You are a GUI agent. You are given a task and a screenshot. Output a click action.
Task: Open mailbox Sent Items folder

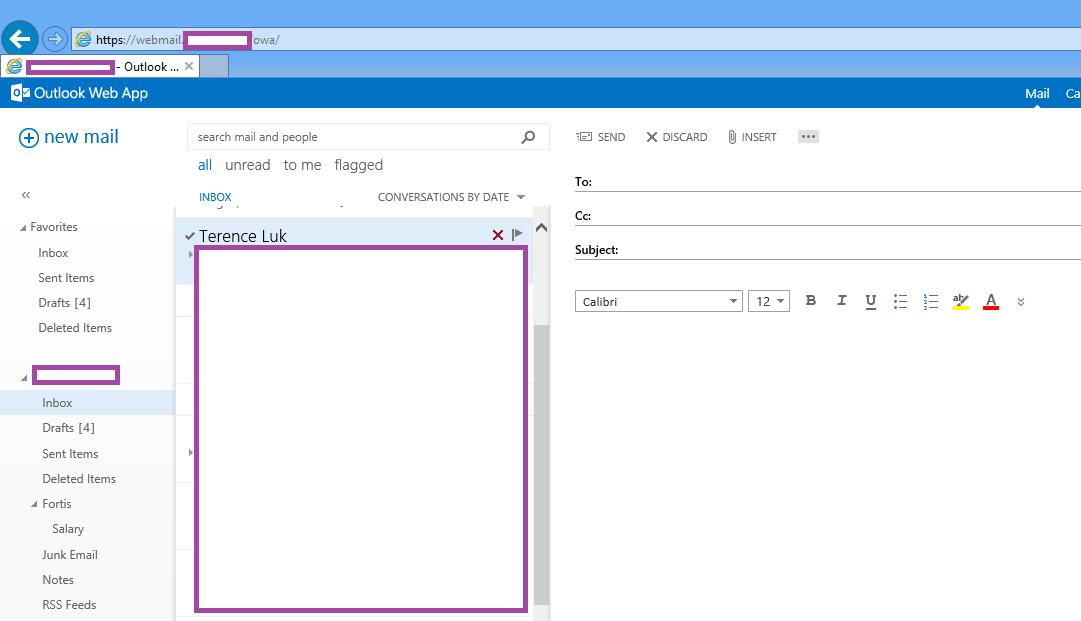tap(70, 454)
